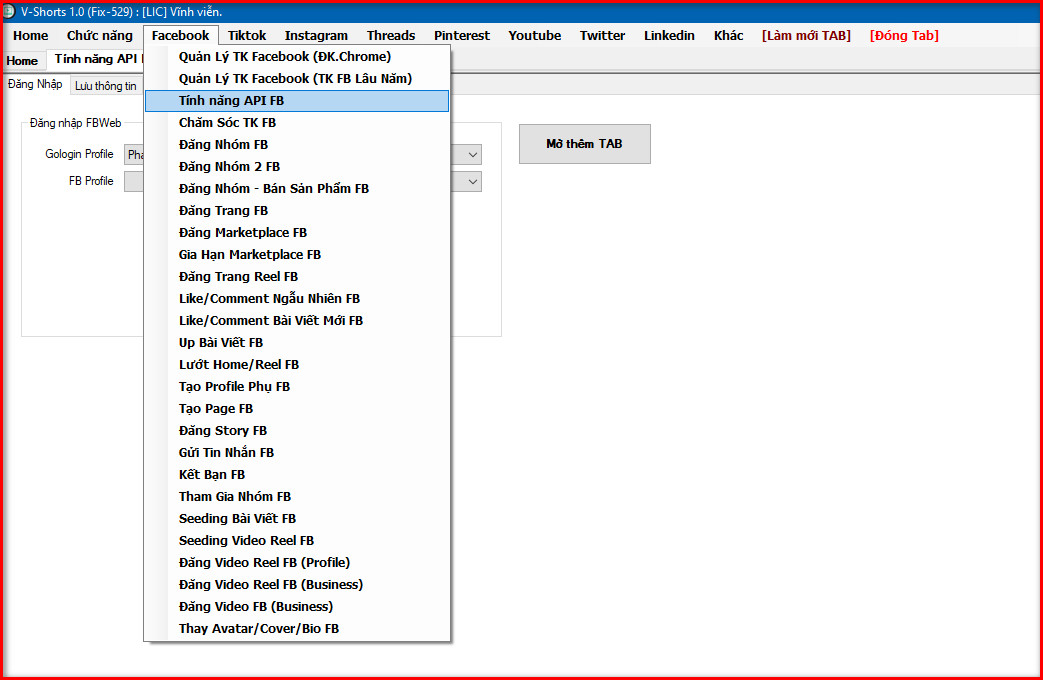Open the Khác menu

coord(728,35)
